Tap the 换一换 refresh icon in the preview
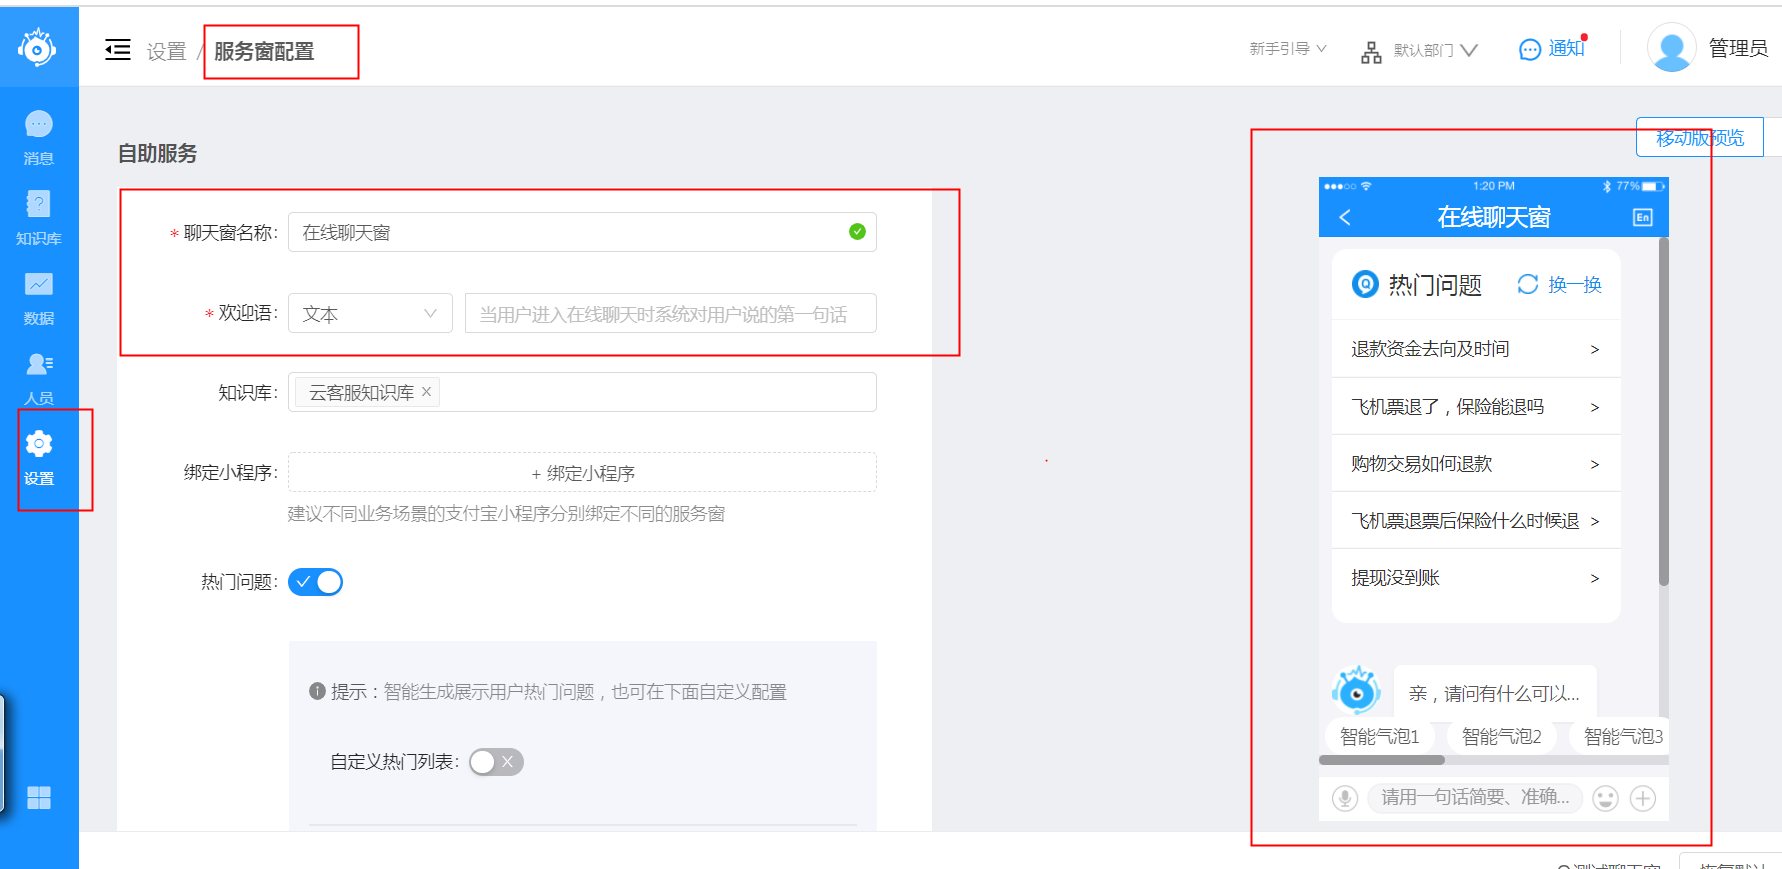 [1527, 284]
